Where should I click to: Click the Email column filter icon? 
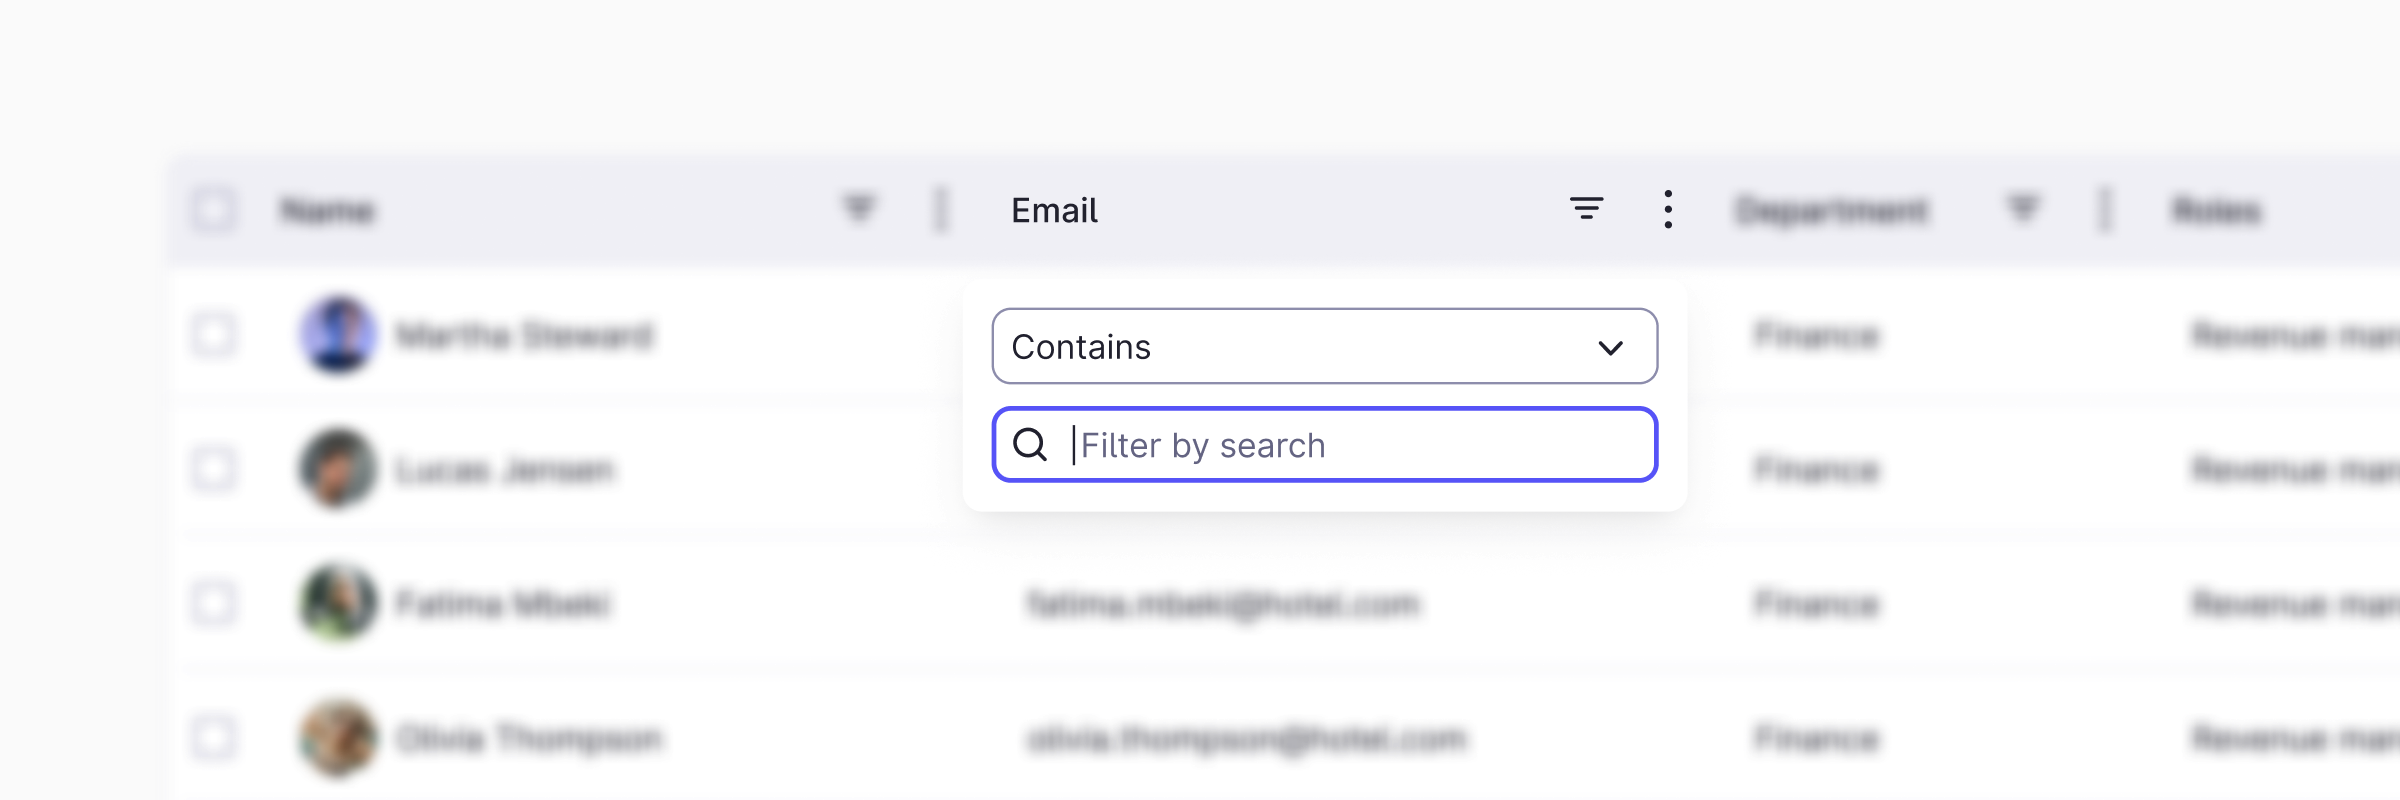click(x=1586, y=209)
